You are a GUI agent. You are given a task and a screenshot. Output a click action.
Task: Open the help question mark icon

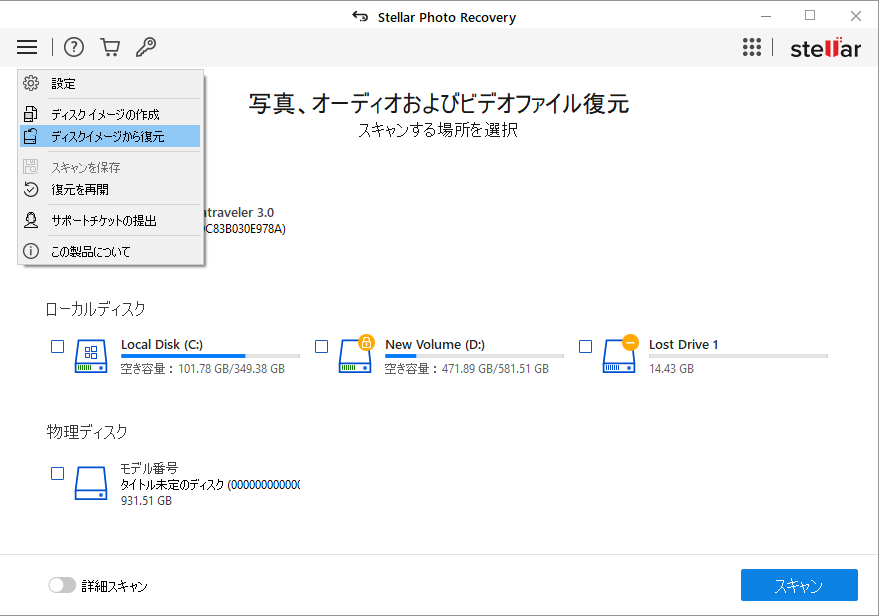click(x=74, y=47)
